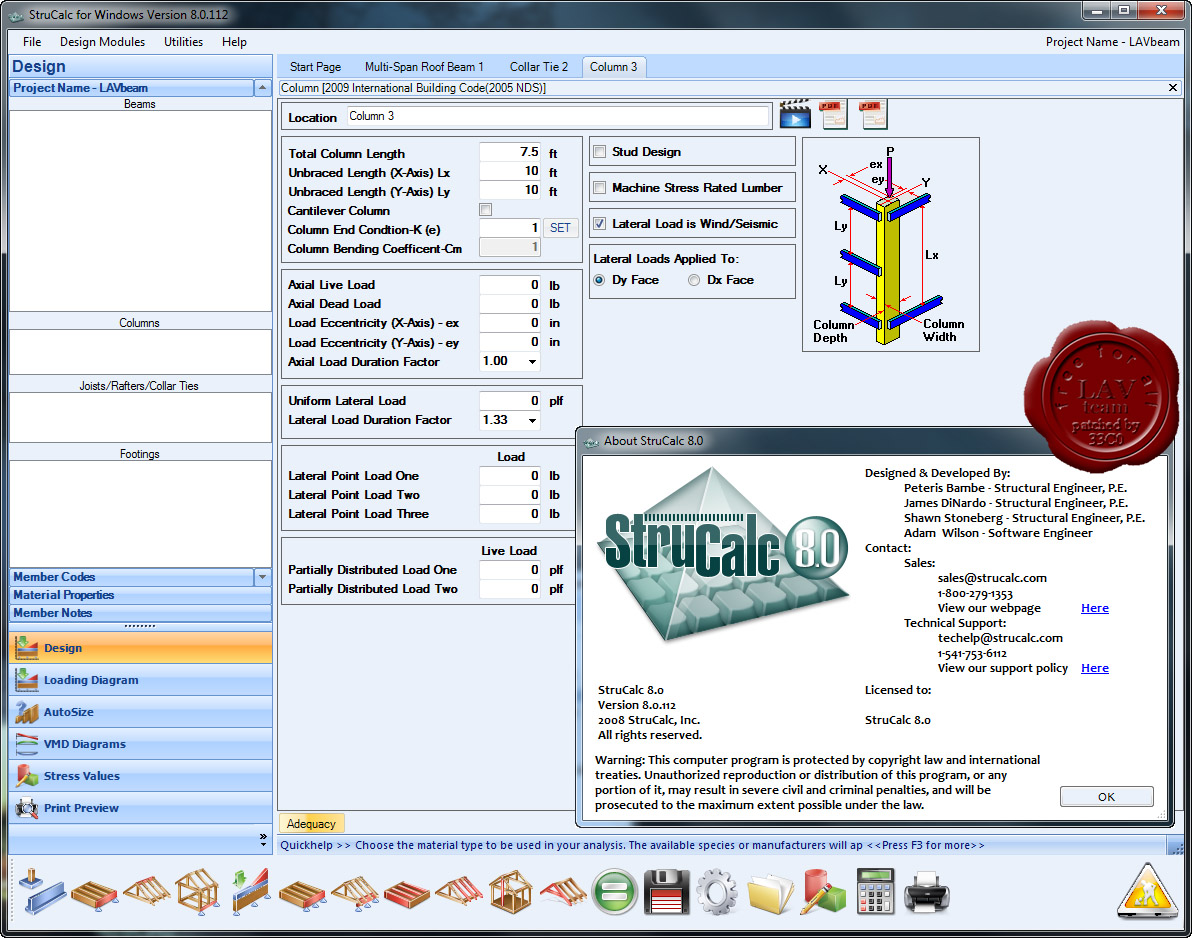Click the floppy disk save icon
1192x938 pixels.
(x=666, y=891)
